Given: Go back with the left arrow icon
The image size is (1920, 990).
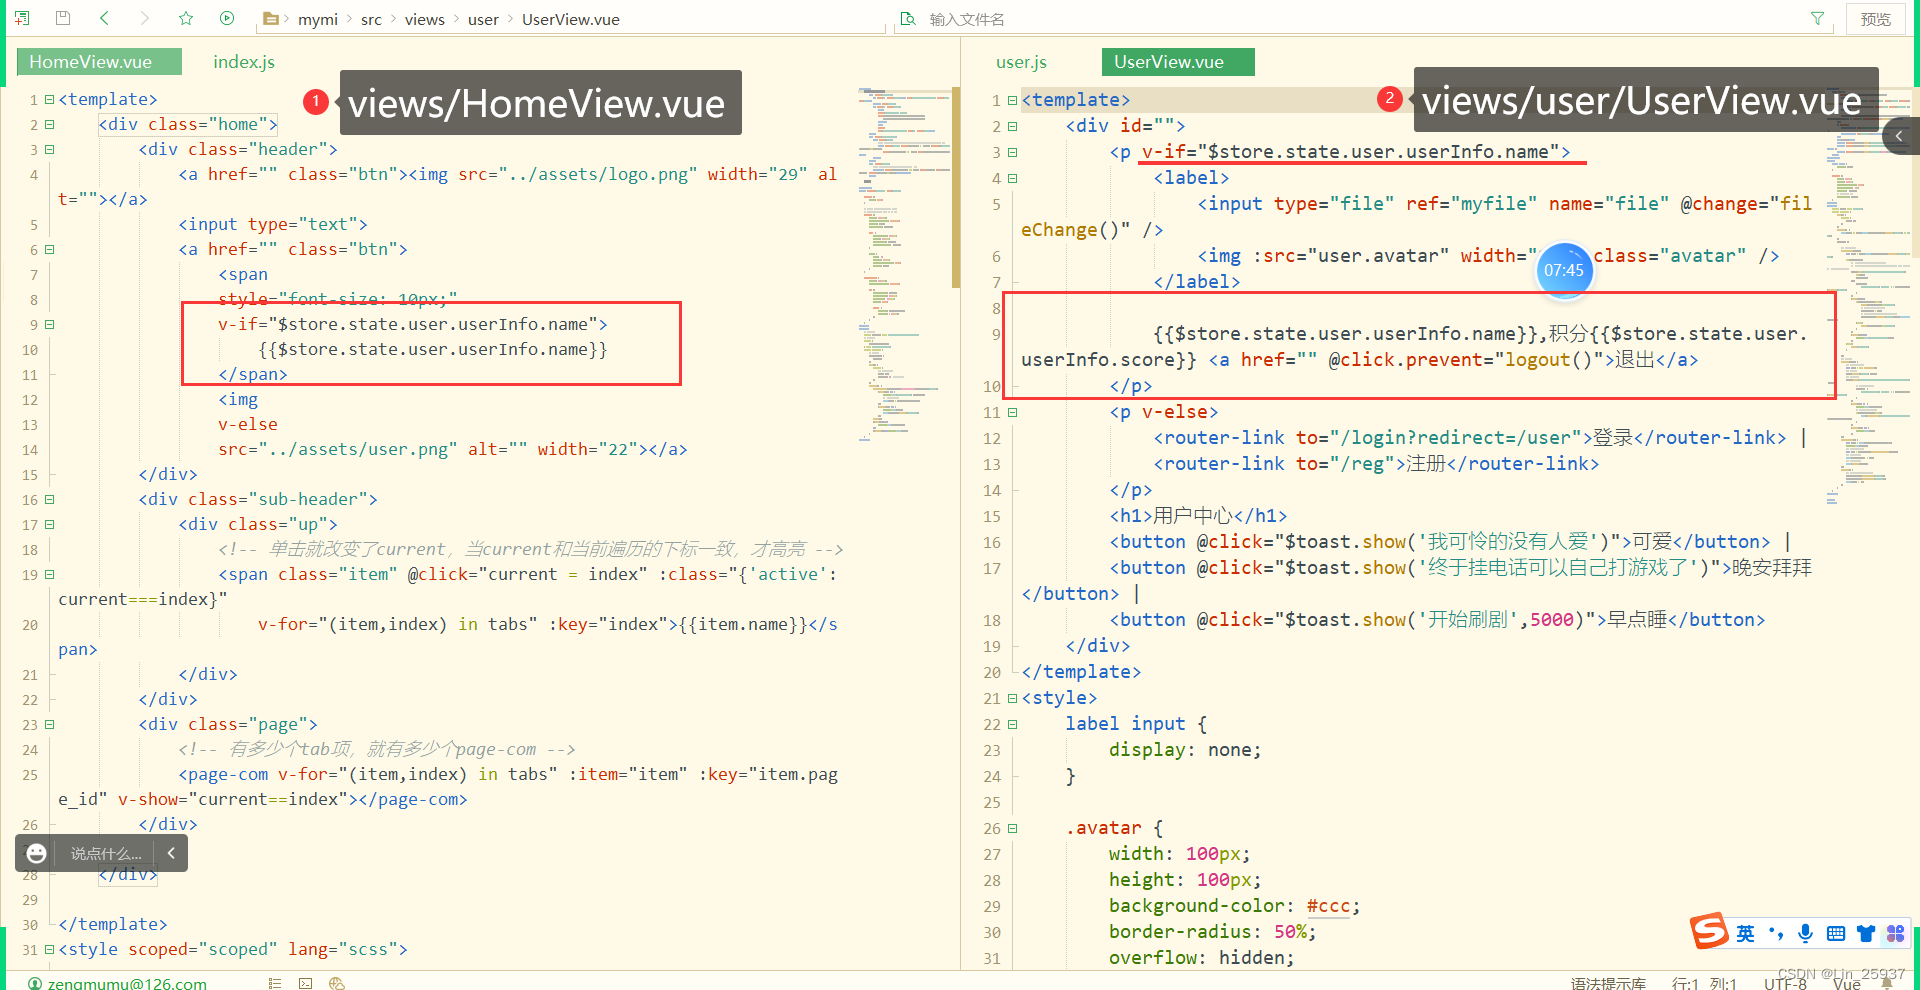Looking at the screenshot, I should click(104, 18).
